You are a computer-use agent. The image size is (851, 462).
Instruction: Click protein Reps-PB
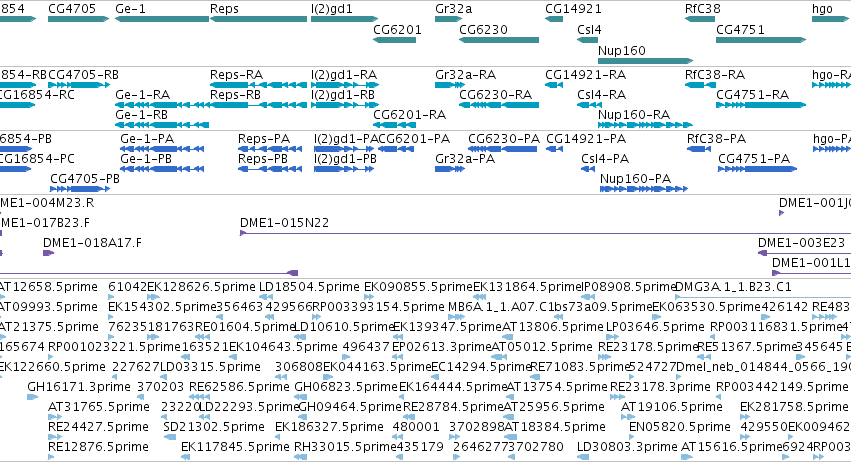(x=270, y=169)
